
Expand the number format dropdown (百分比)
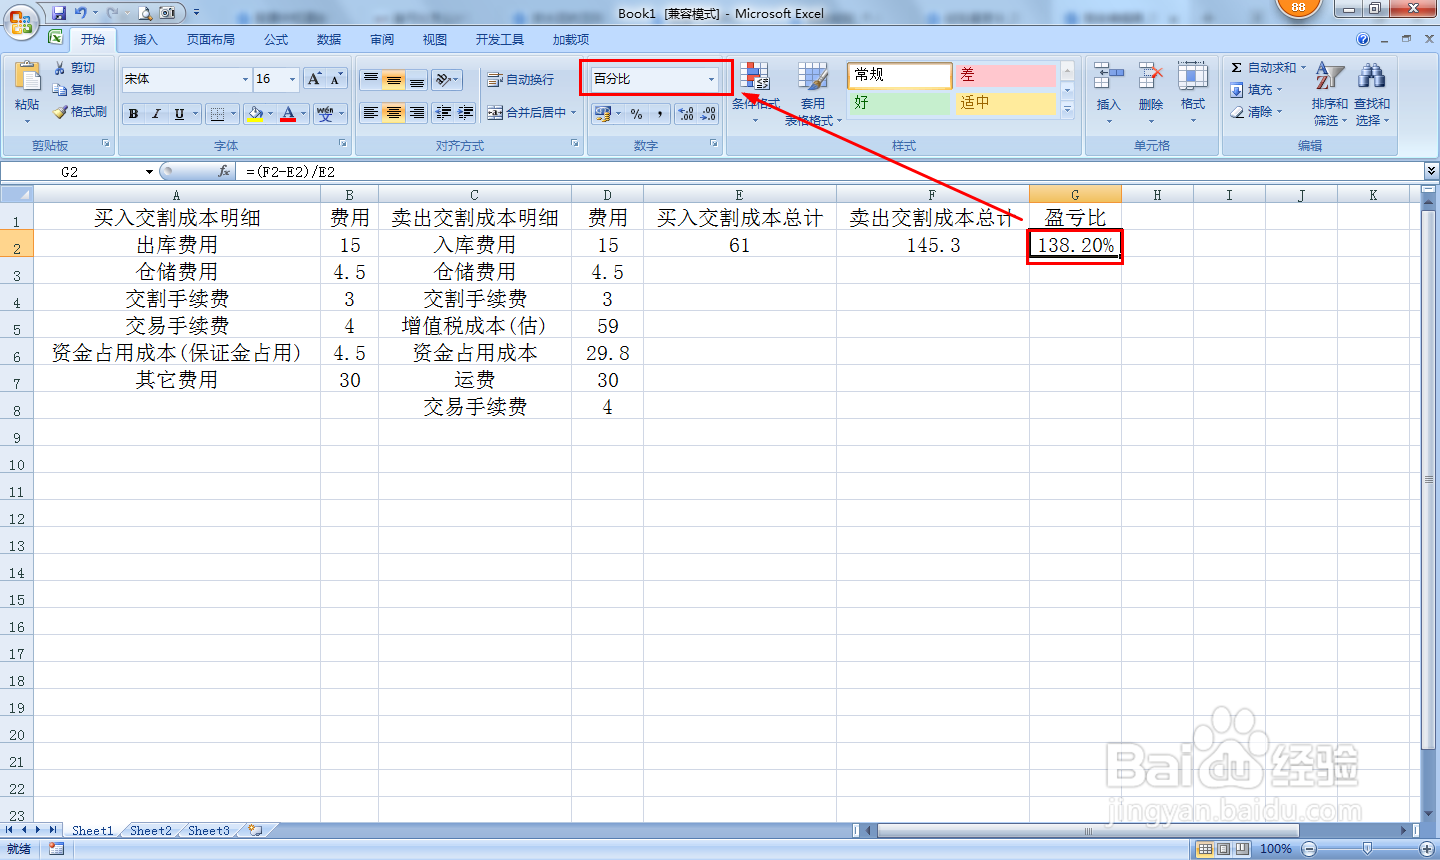[x=712, y=79]
